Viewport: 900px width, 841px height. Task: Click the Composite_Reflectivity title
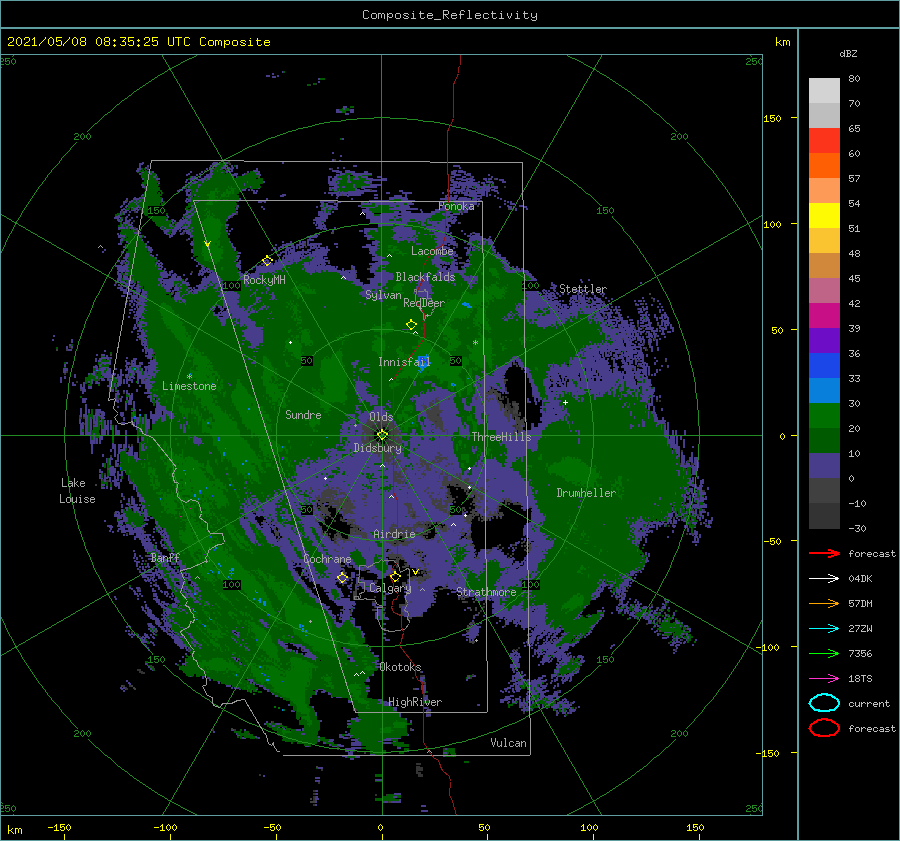point(449,15)
